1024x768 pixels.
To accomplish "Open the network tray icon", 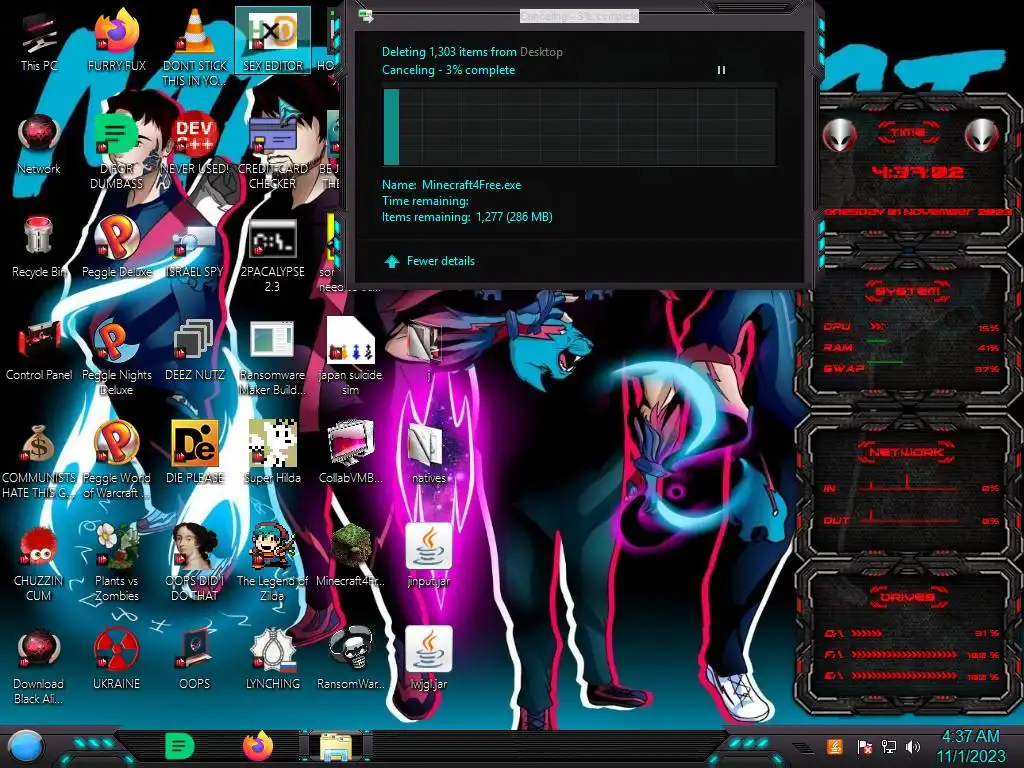I will click(888, 746).
